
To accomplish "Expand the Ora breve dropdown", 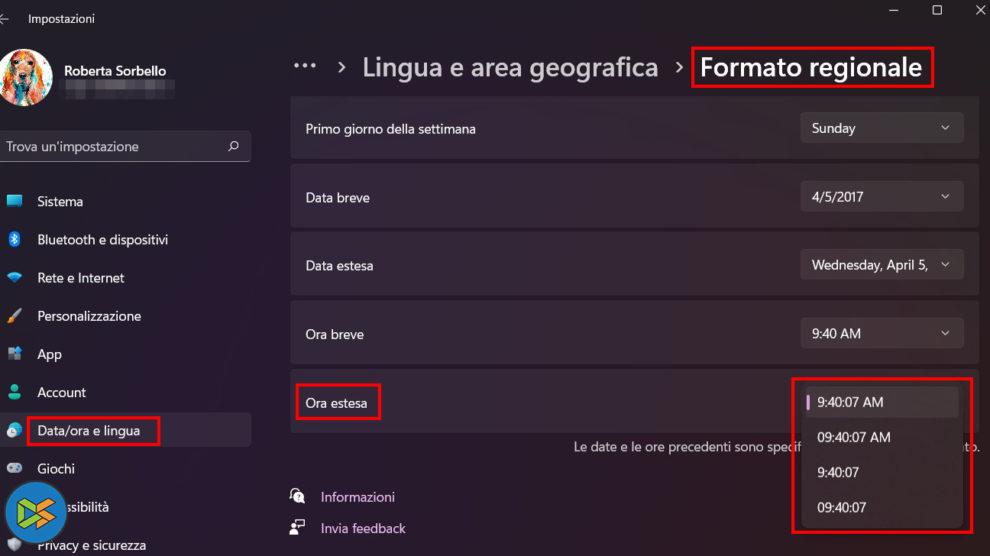I will point(881,334).
